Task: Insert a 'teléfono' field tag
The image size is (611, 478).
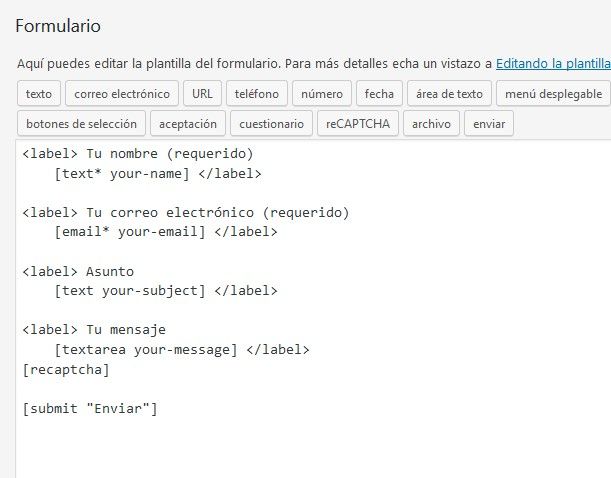Action: 257,93
